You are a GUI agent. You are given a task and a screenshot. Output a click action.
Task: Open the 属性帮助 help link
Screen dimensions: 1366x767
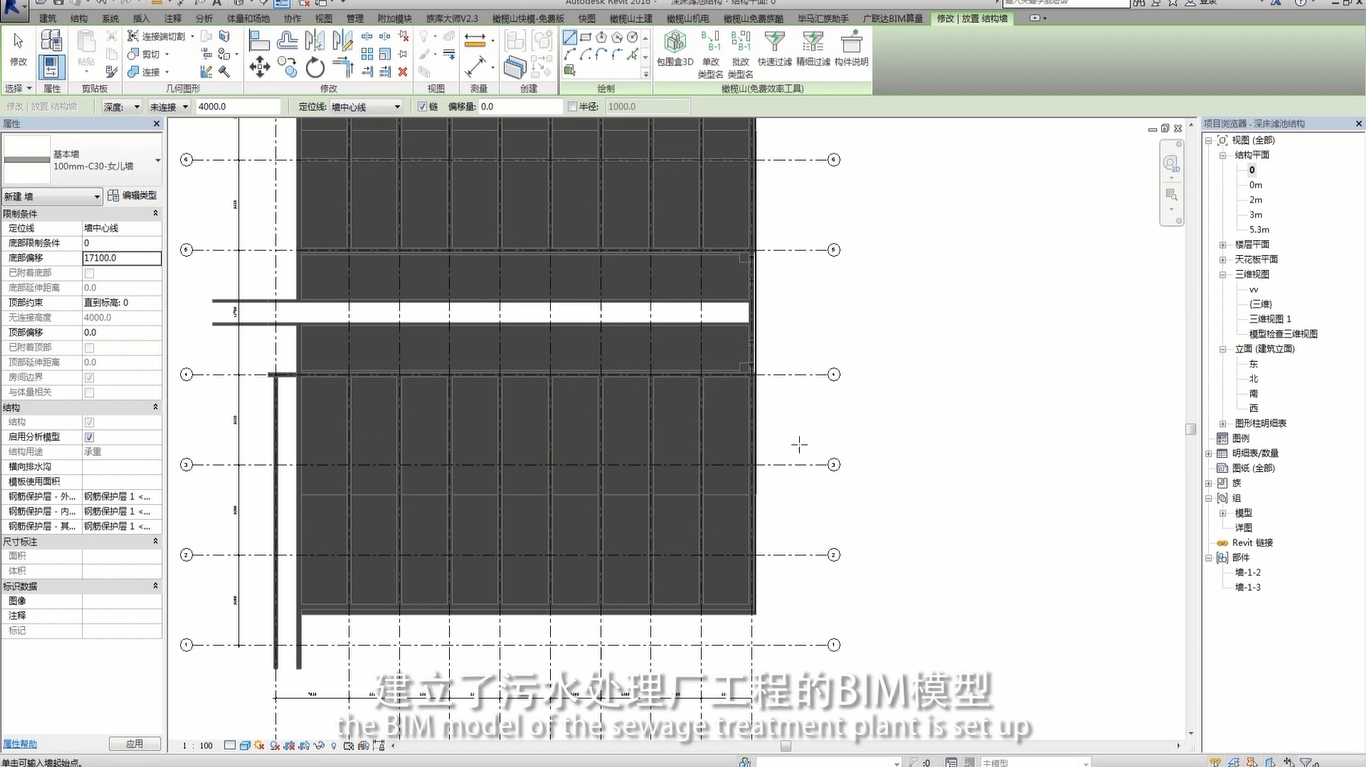click(x=20, y=744)
